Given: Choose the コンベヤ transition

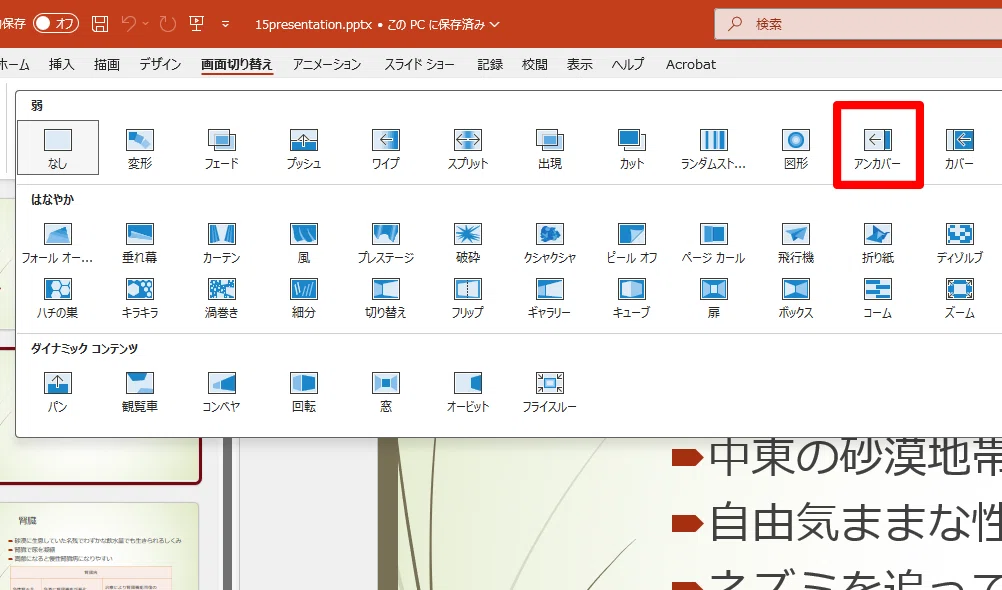Looking at the screenshot, I should coord(222,392).
